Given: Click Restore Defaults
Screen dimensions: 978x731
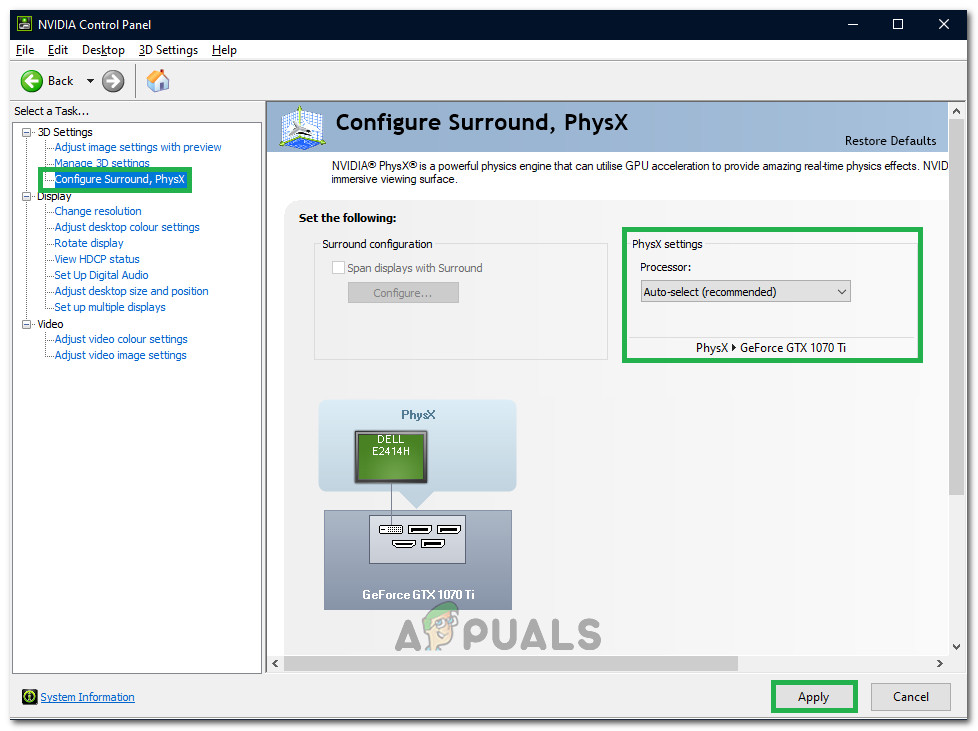Looking at the screenshot, I should pos(890,140).
